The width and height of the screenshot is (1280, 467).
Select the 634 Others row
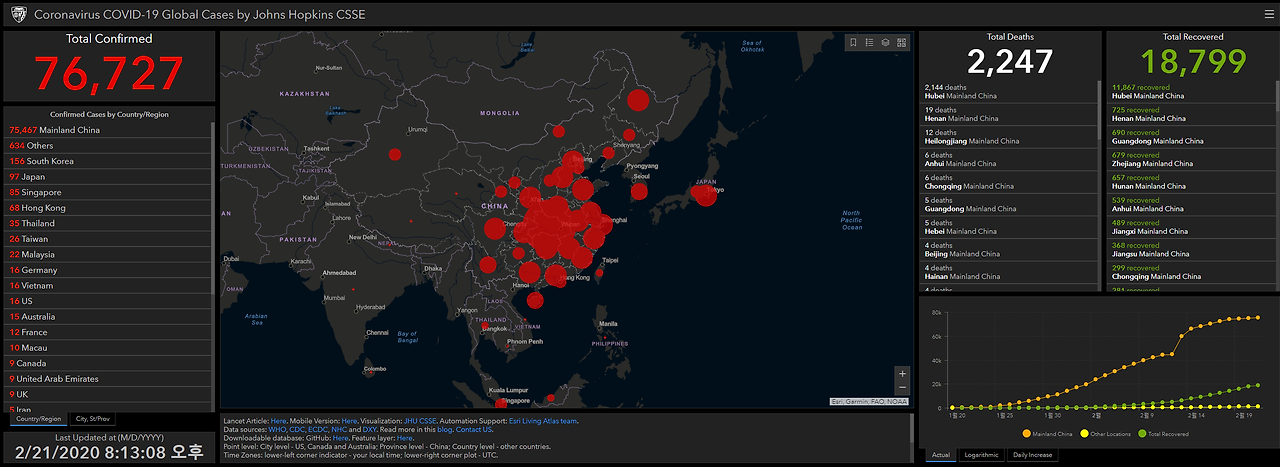tap(108, 145)
